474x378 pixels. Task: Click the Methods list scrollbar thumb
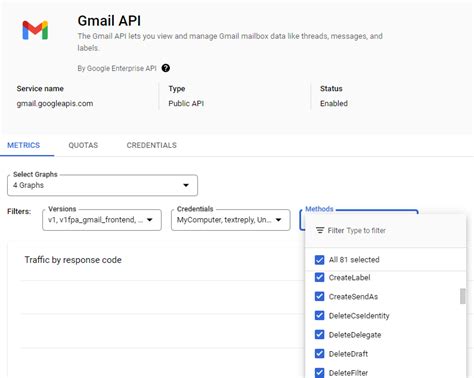coord(463,296)
